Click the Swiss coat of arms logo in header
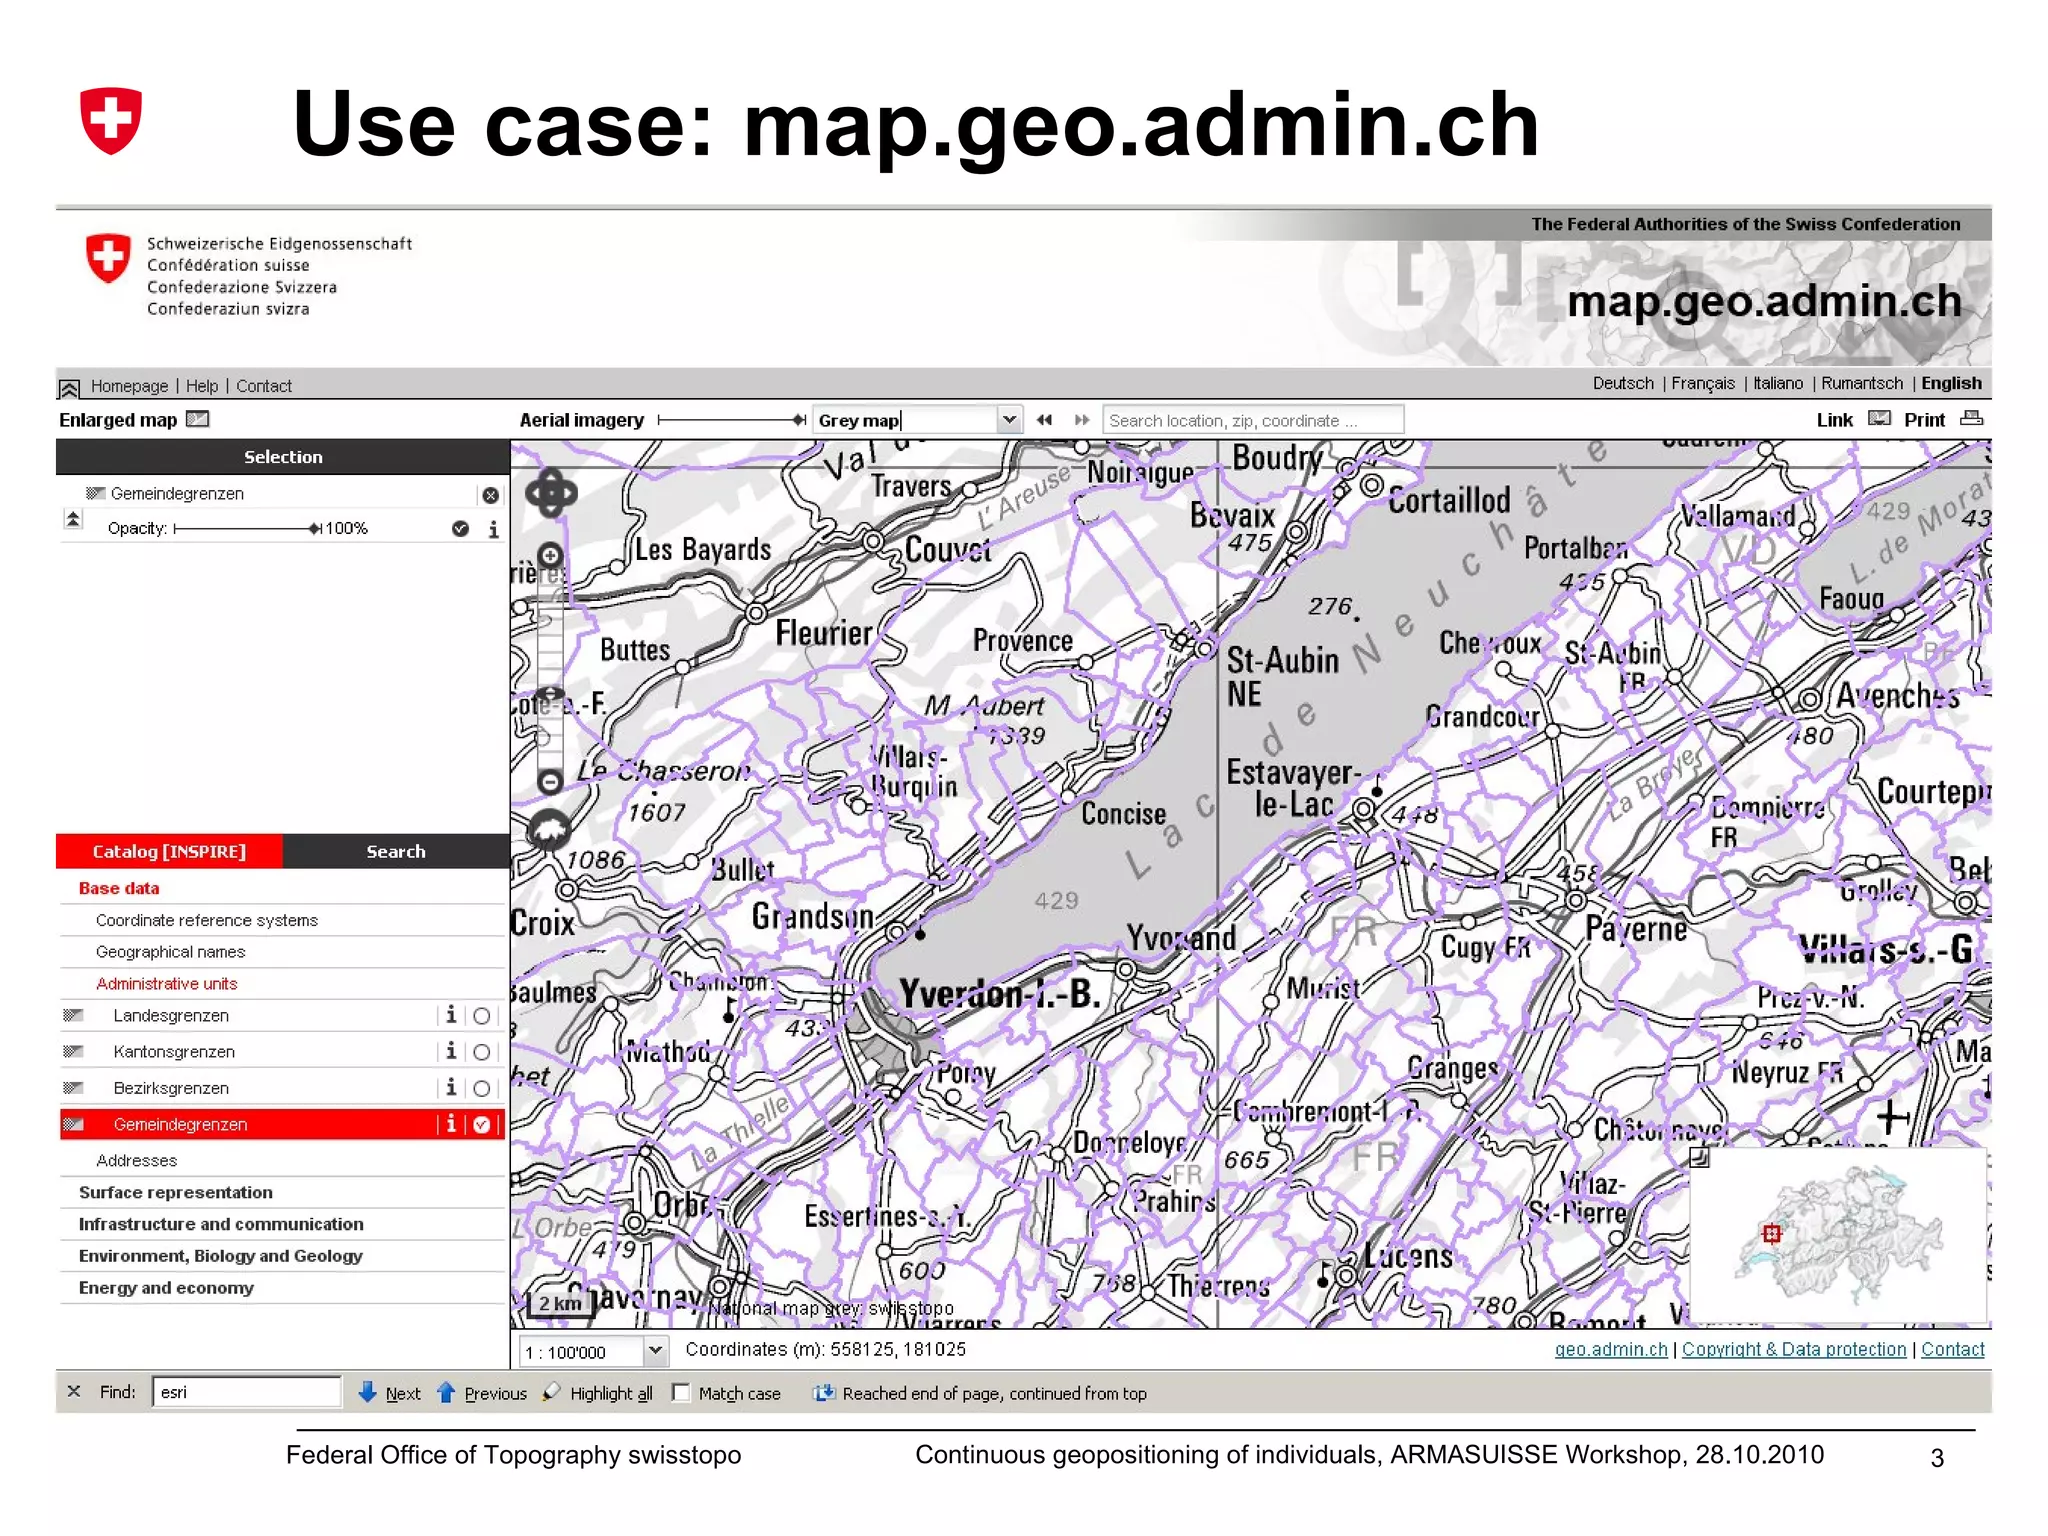Image resolution: width=2048 pixels, height=1536 pixels. click(x=108, y=259)
